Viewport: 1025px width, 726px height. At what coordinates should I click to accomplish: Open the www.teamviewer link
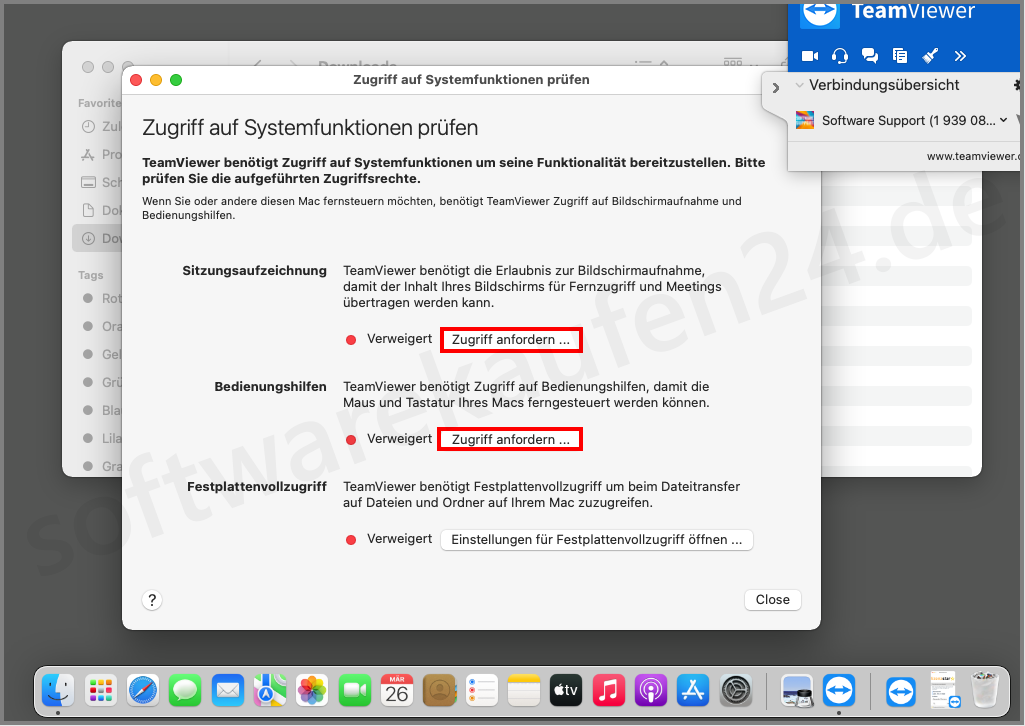click(972, 156)
